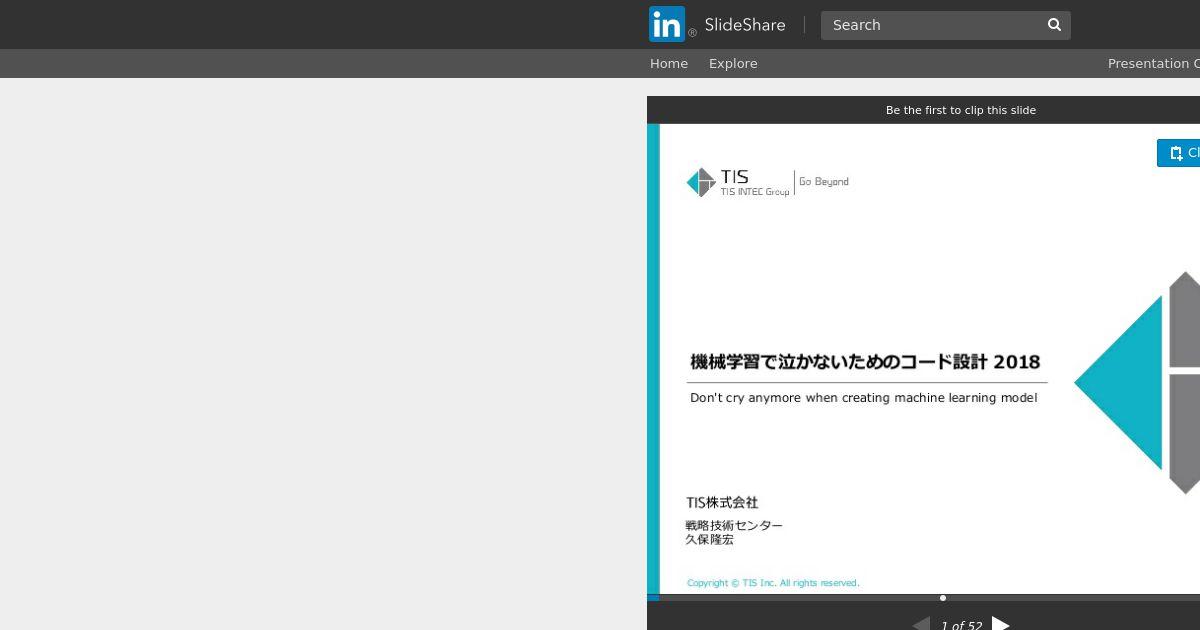Click the 'Don't cry anymore' subtitle text
The image size is (1200, 630).
[x=863, y=398]
